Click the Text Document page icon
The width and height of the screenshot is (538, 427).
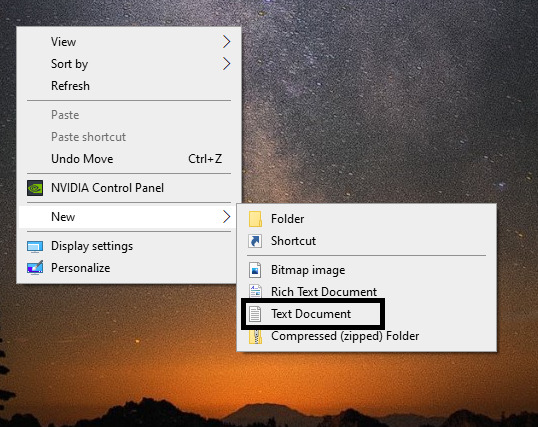255,314
